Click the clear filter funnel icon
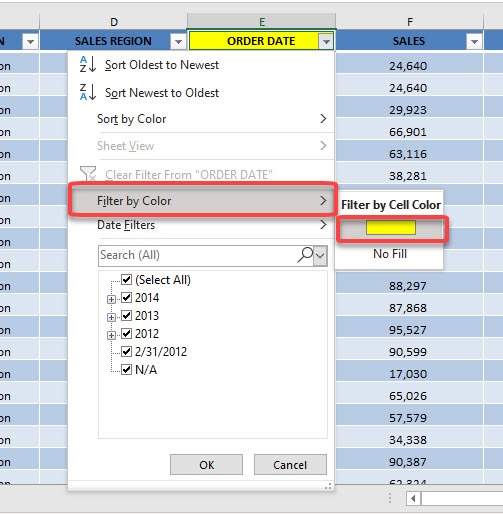Viewport: 503px width, 514px height. (88, 174)
